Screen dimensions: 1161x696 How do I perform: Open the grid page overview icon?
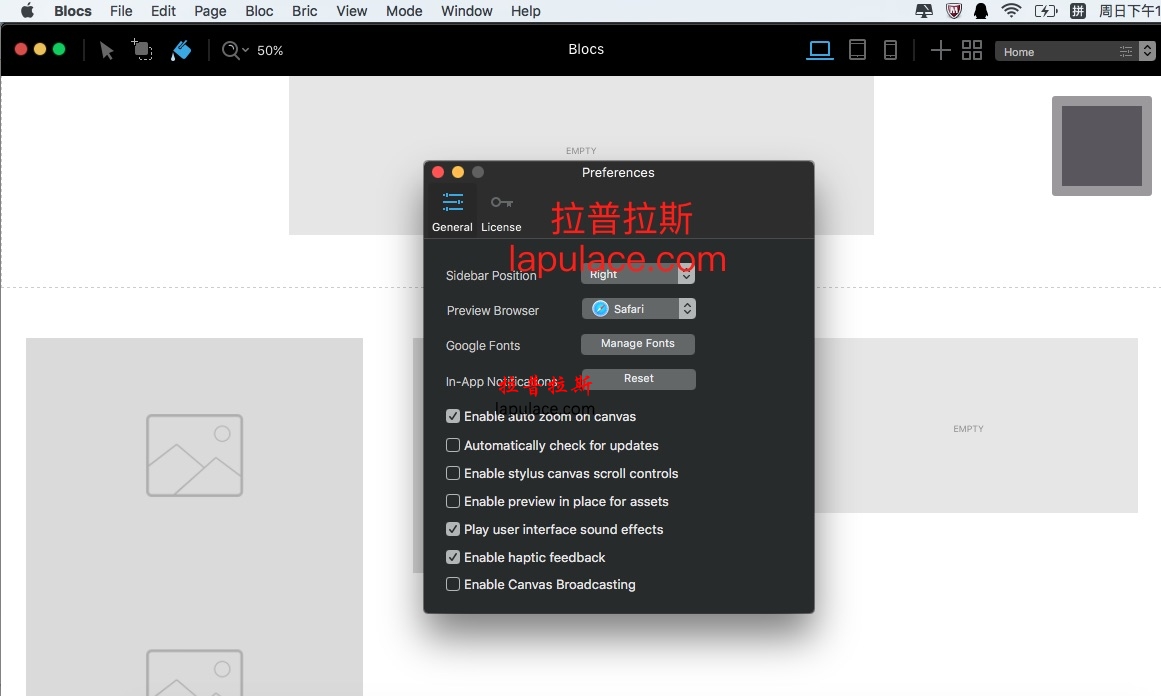click(x=971, y=50)
